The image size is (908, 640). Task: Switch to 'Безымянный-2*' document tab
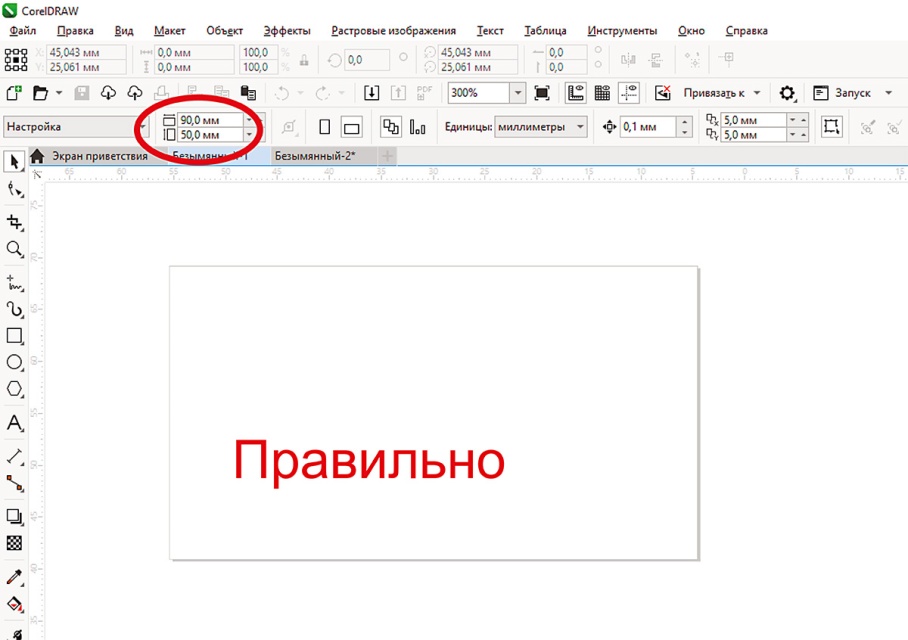tap(315, 156)
